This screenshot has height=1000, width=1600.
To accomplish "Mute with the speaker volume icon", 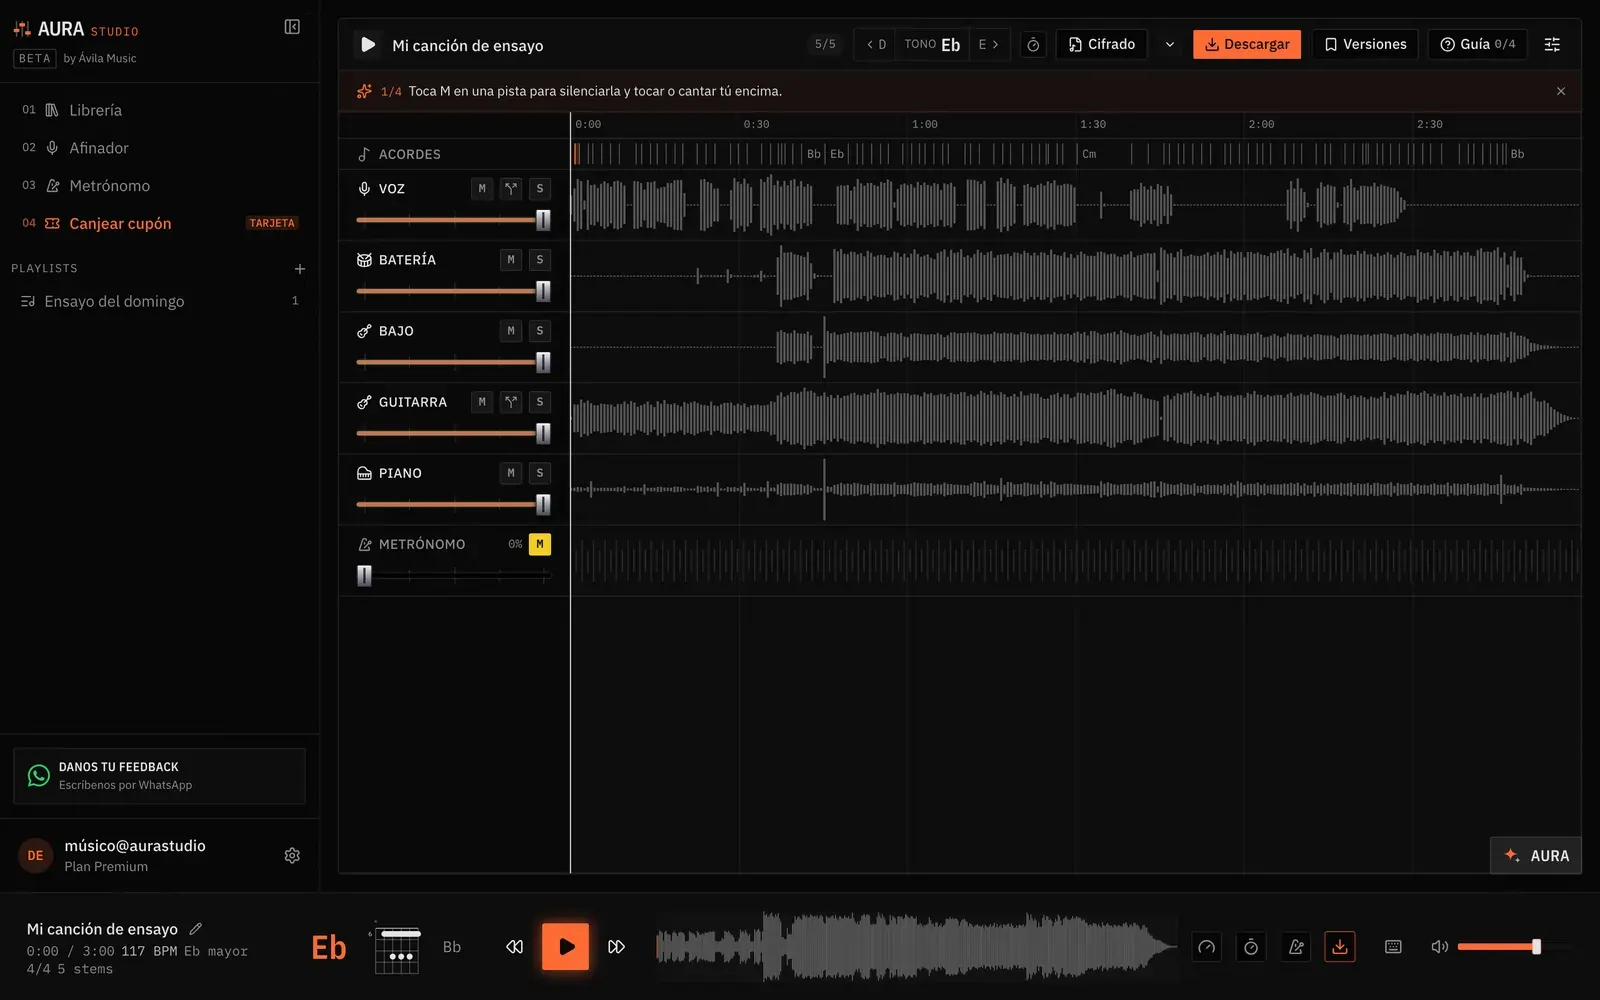I will [1439, 947].
